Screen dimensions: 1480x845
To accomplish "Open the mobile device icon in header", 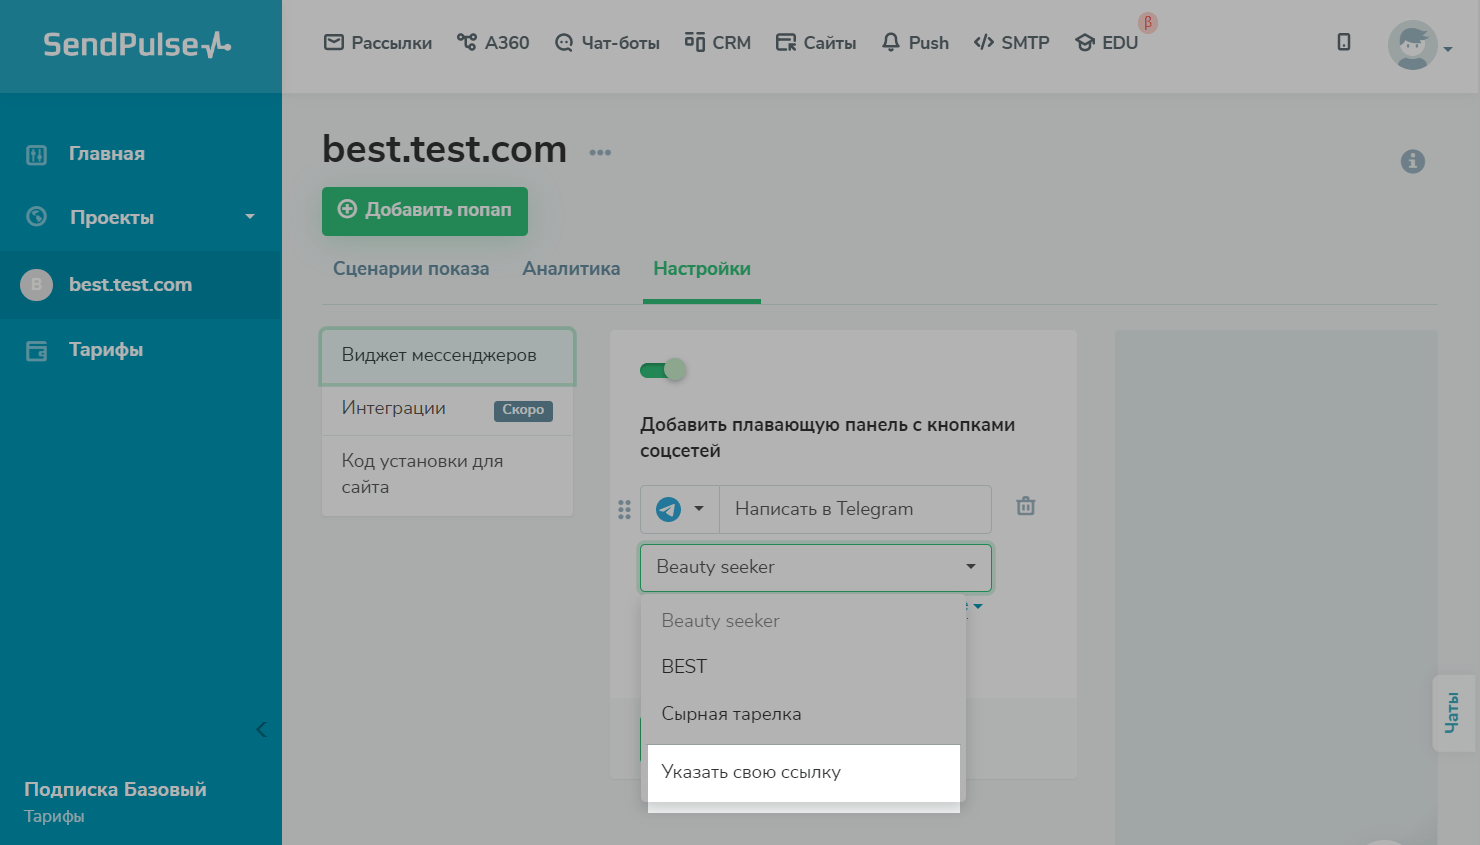I will coord(1343,42).
